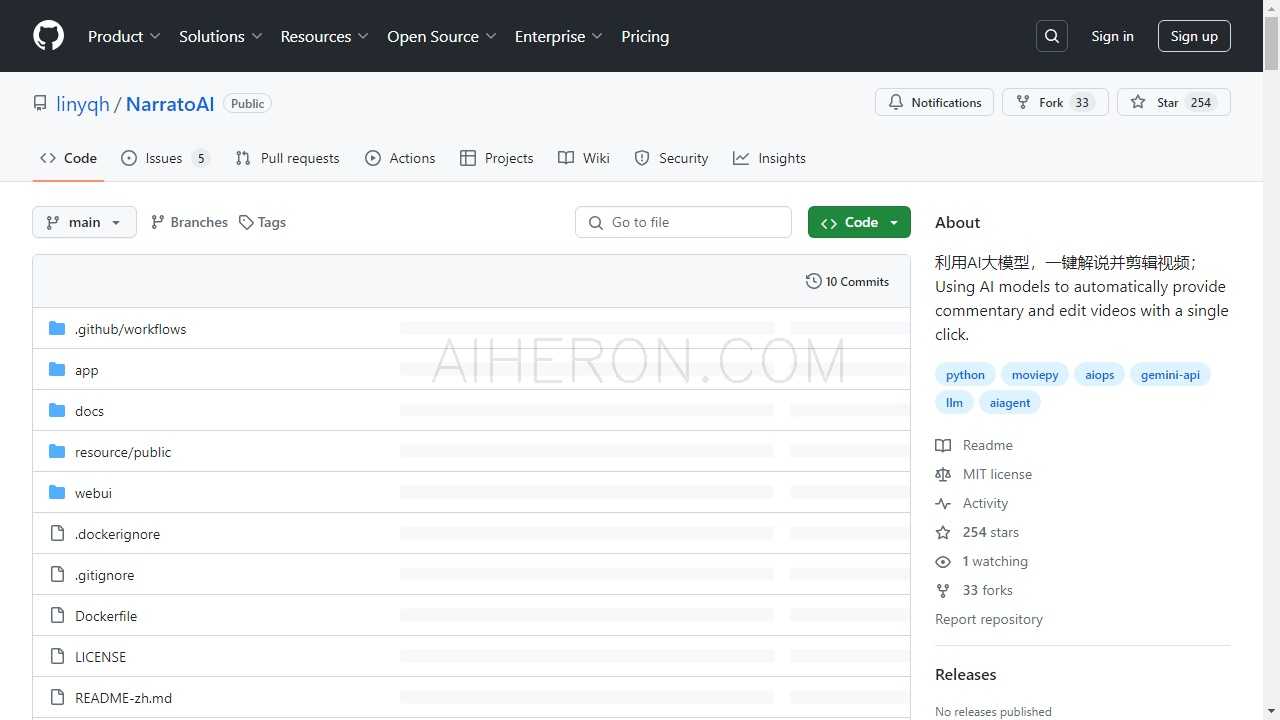Select the gemini-api topic tag

point(1170,374)
